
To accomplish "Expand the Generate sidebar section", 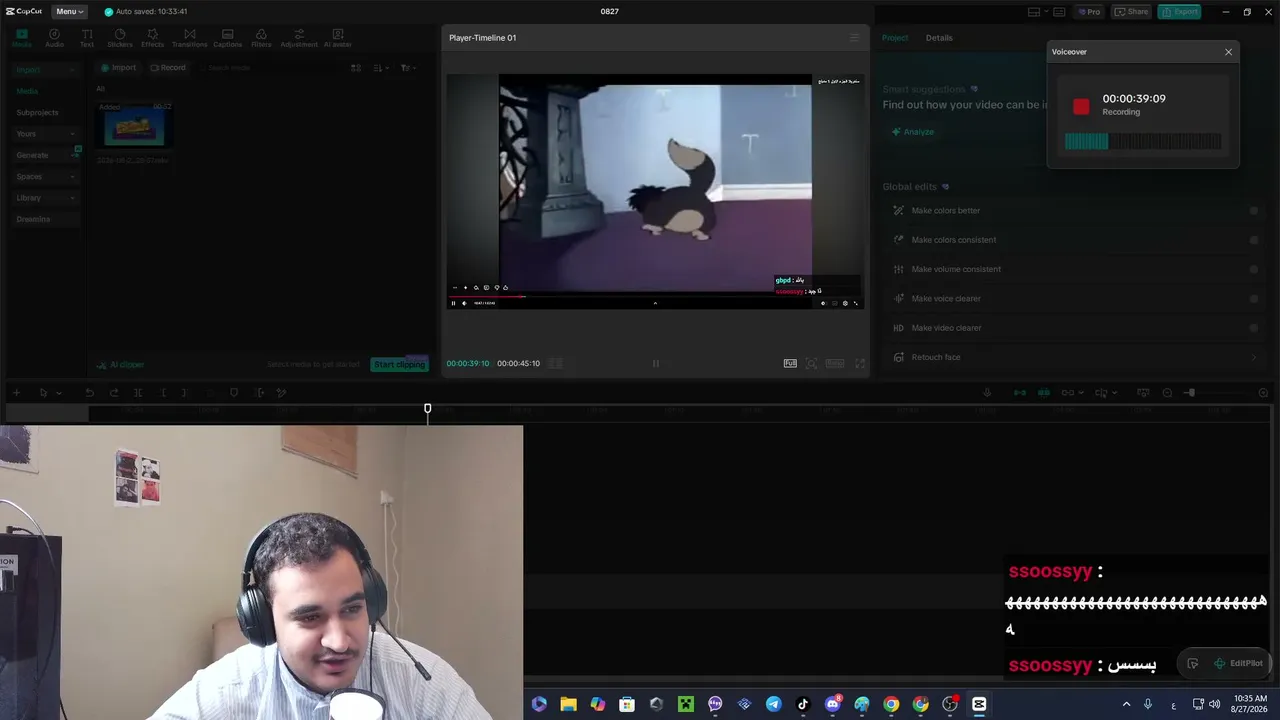I will point(45,155).
